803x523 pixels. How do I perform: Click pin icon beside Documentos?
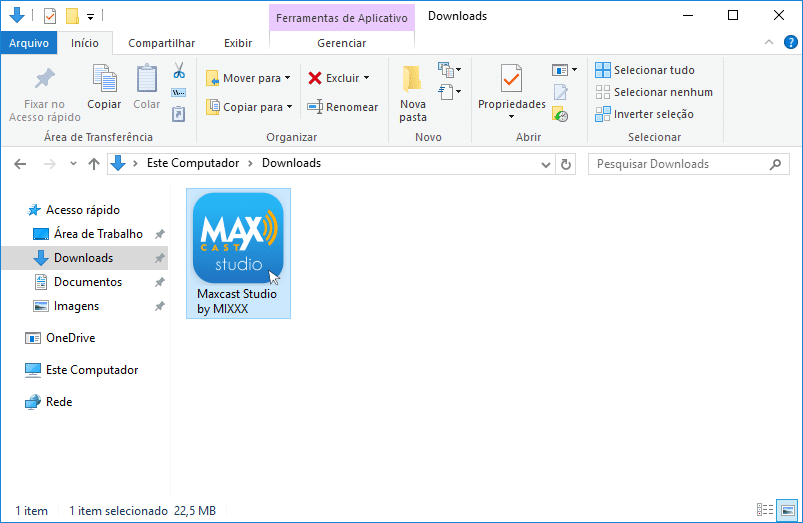(x=160, y=282)
